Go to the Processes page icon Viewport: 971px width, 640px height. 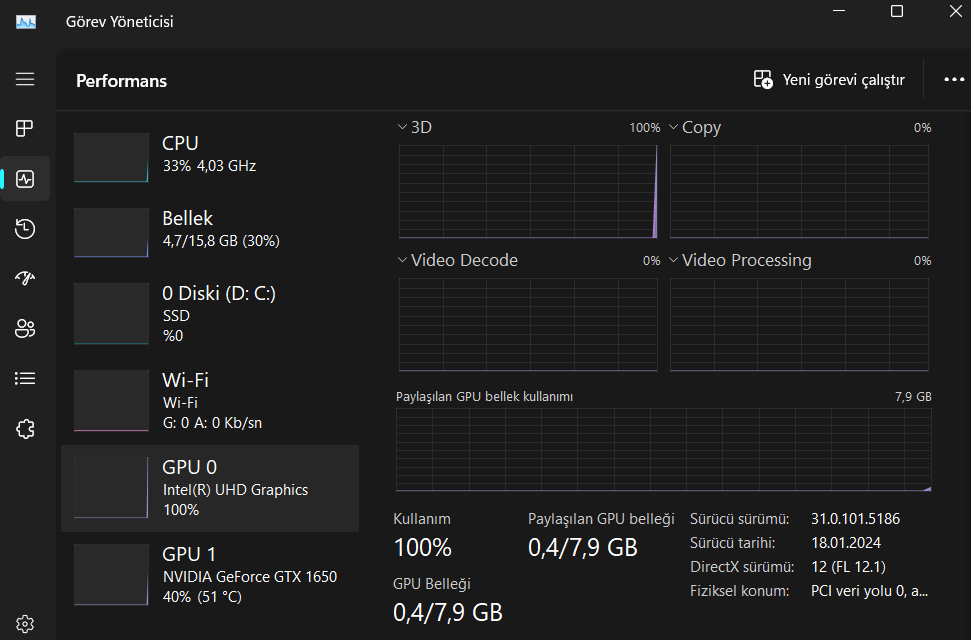click(25, 128)
